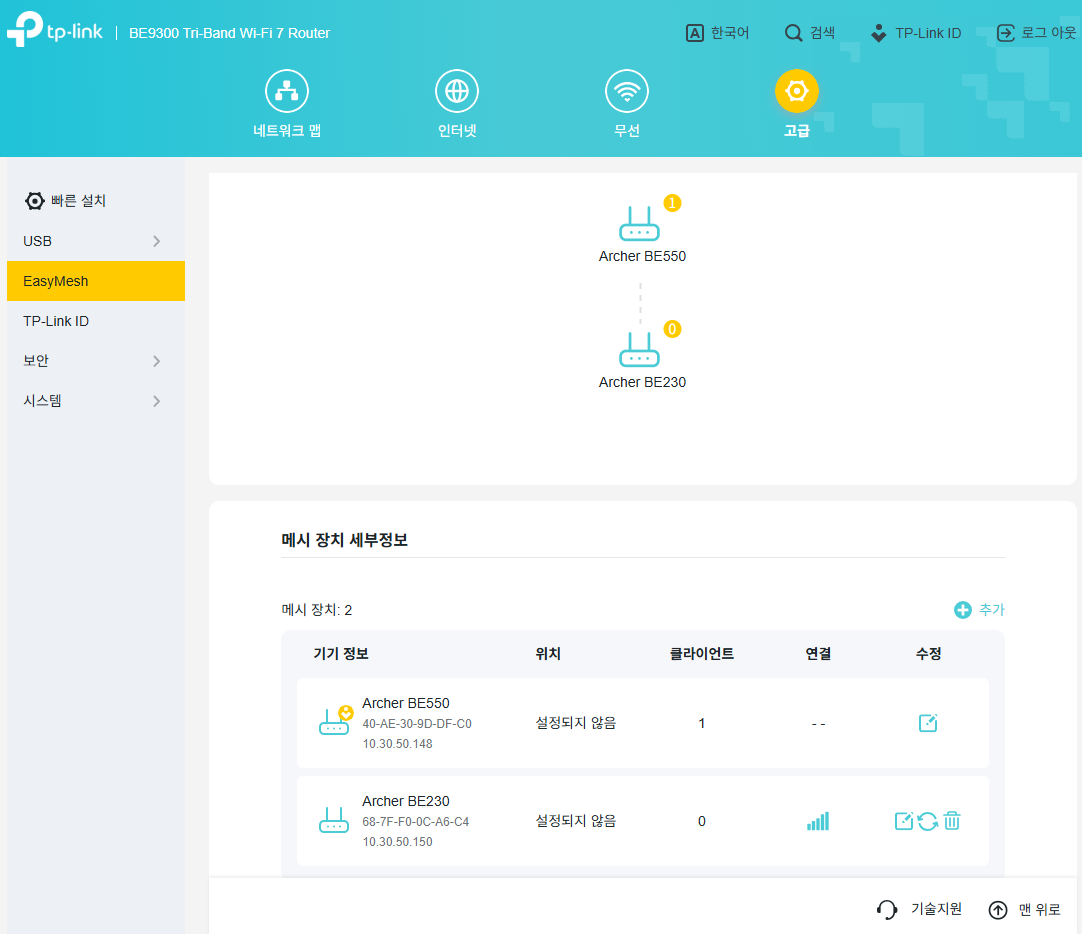Viewport: 1082px width, 934px height.
Task: Edit the Archer BE230 row
Action: 904,821
